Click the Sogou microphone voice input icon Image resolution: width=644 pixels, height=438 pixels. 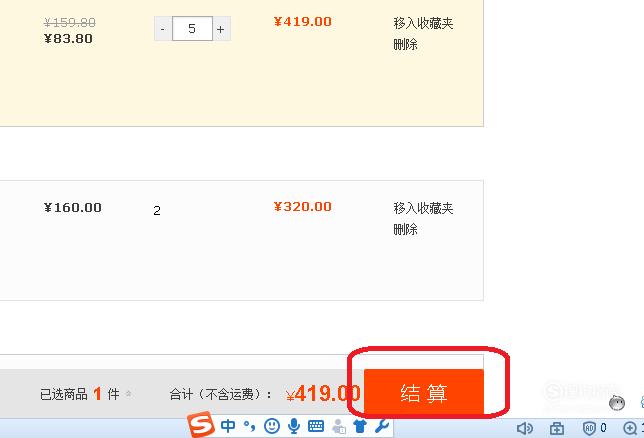[294, 426]
